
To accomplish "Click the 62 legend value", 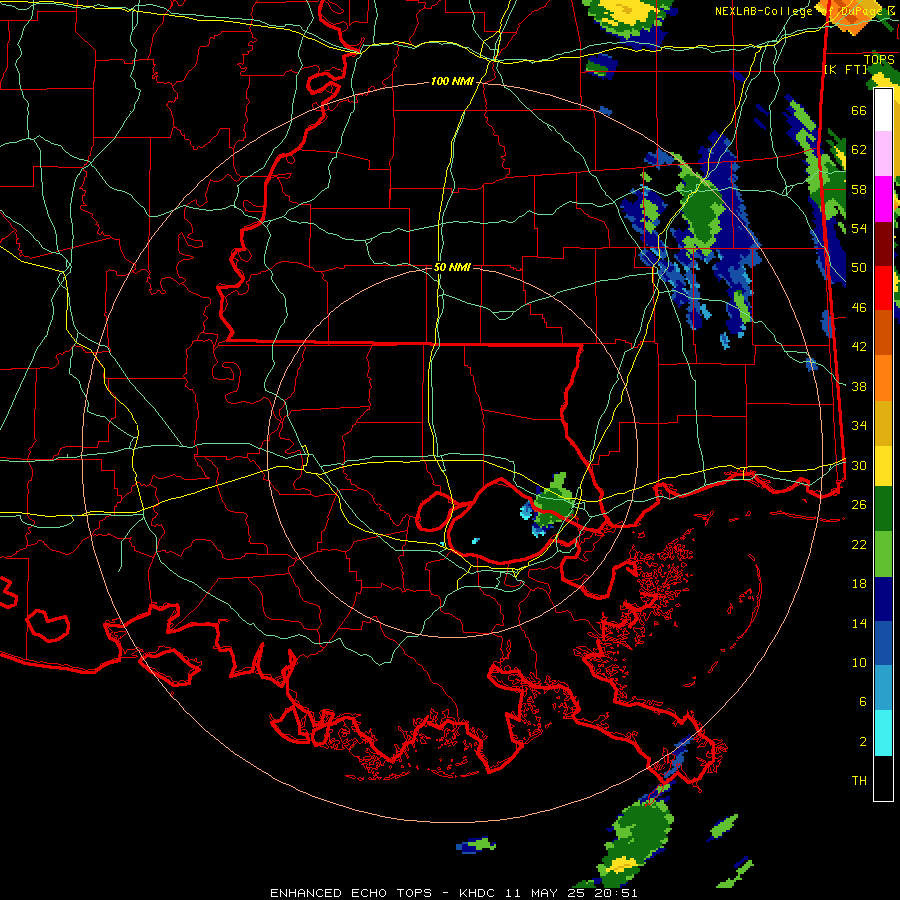I will pos(859,150).
